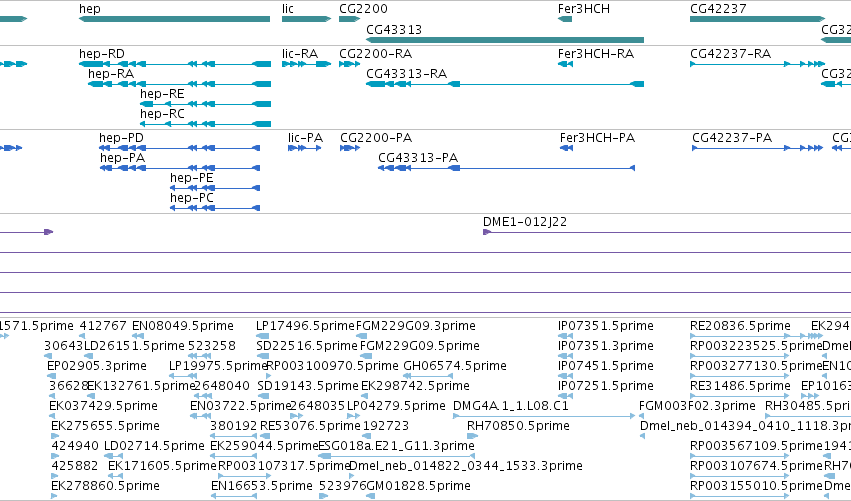
Task: Click the long CG43313 gene bar
Action: click(505, 40)
